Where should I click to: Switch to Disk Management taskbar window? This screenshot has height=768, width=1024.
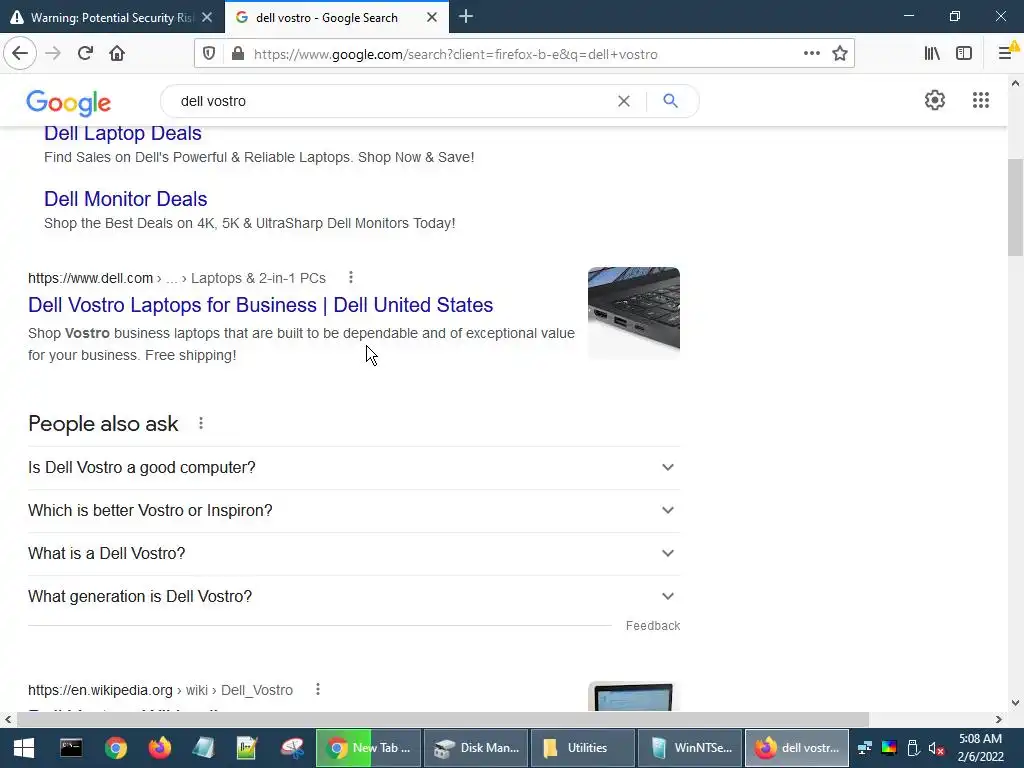[476, 748]
